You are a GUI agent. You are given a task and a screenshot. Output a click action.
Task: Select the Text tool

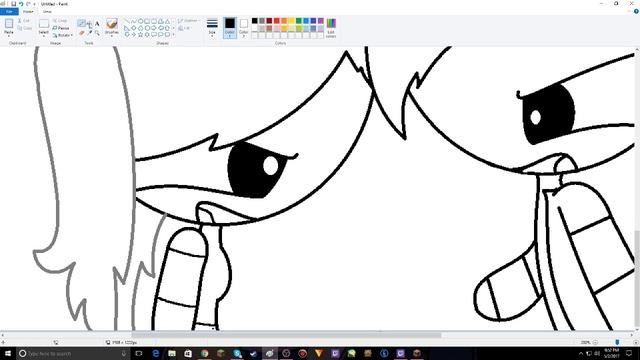click(97, 24)
